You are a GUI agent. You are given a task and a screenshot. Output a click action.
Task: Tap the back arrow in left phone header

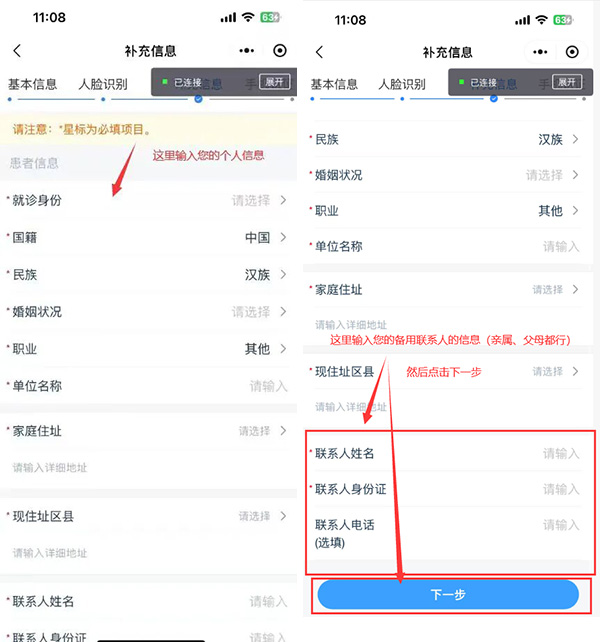[x=17, y=51]
